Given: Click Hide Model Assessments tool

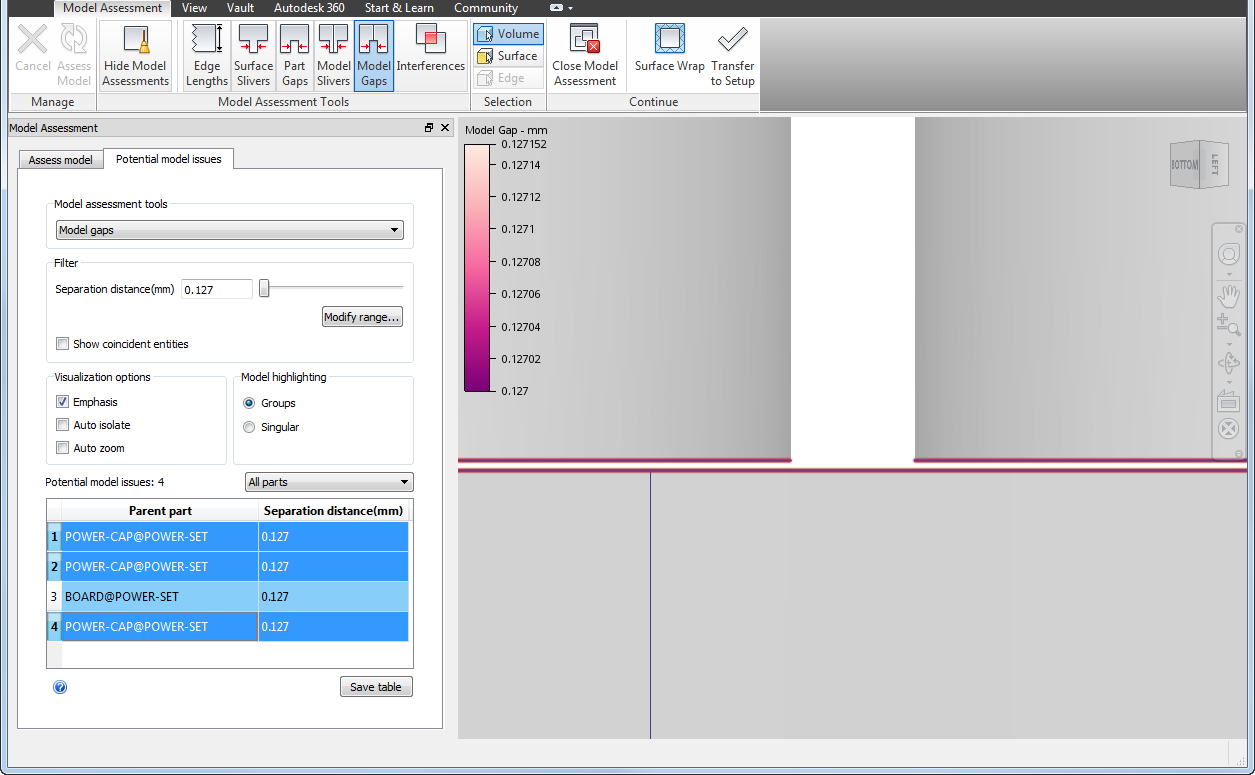Looking at the screenshot, I should click(x=136, y=55).
